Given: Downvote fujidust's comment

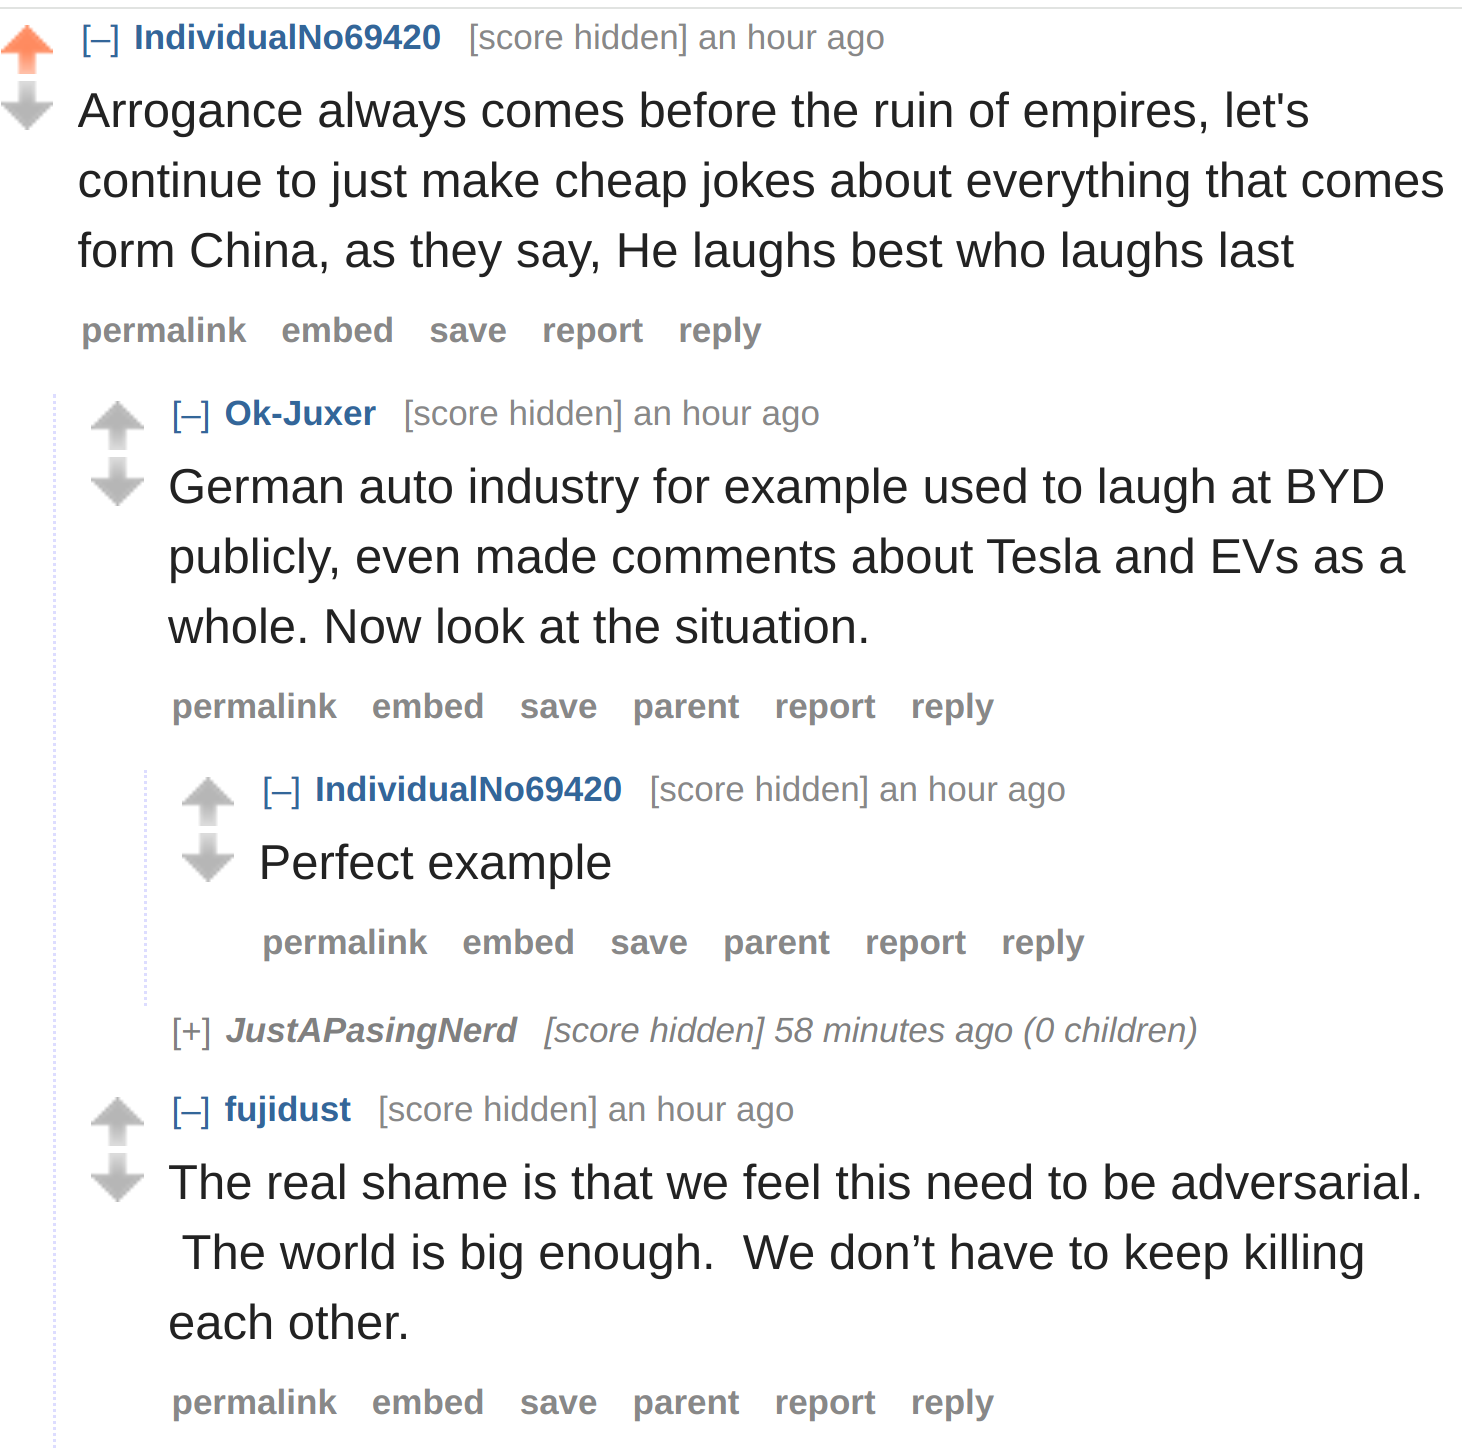Looking at the screenshot, I should [118, 1177].
